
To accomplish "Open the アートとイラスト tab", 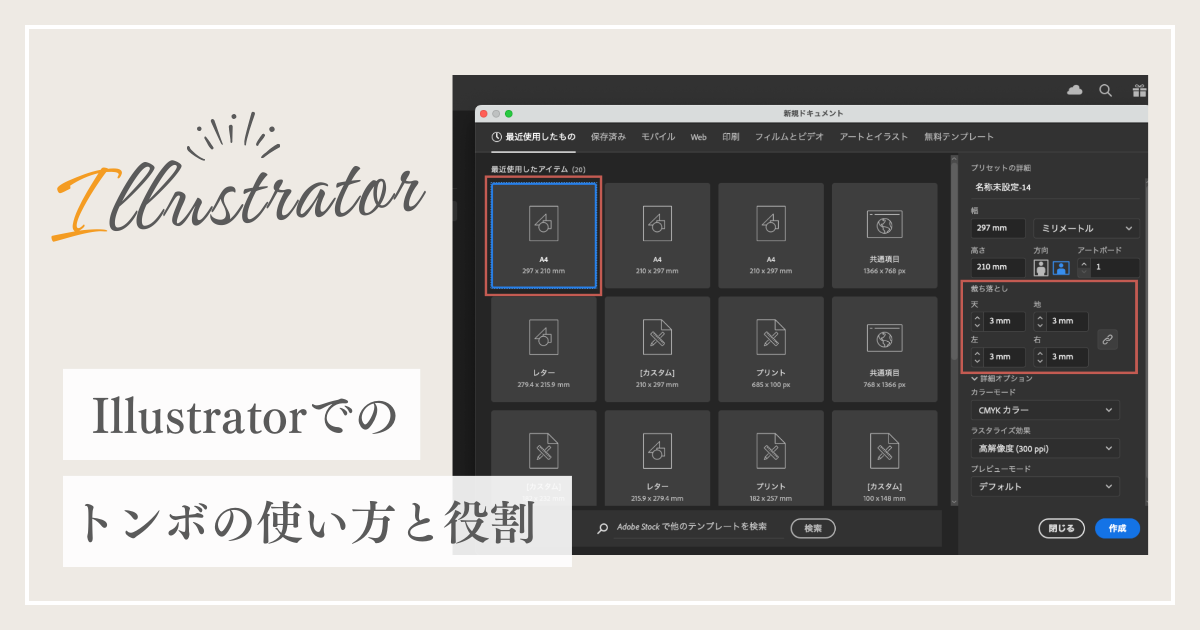I will (874, 137).
